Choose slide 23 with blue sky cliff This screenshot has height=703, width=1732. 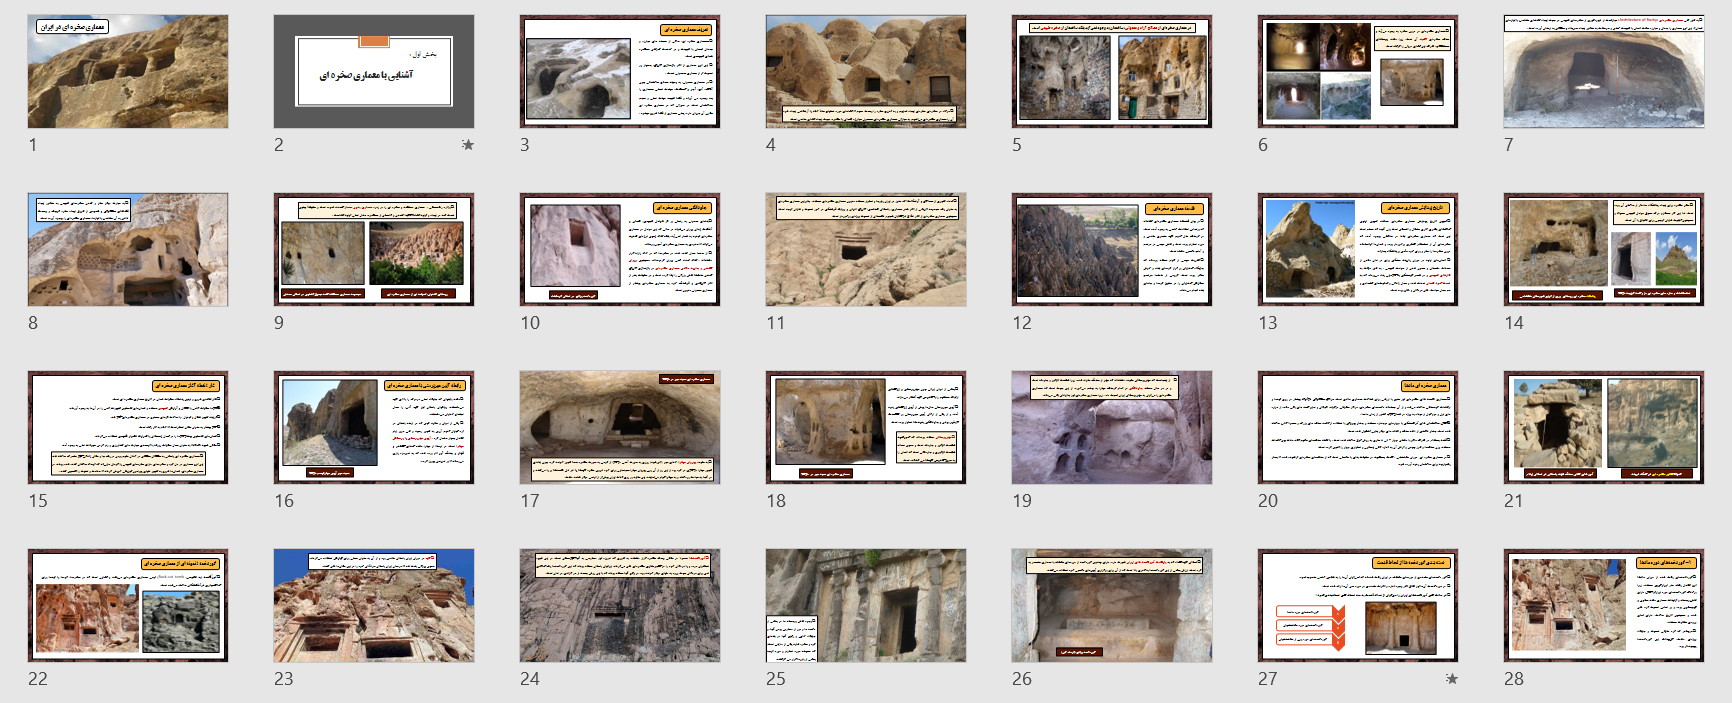[374, 605]
